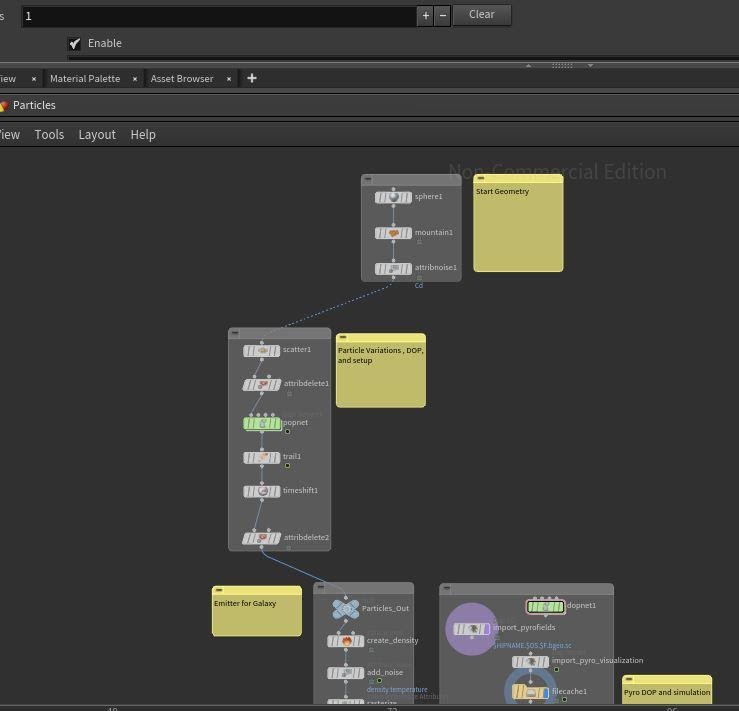Open the Layout menu
739x711 pixels.
pyautogui.click(x=97, y=134)
